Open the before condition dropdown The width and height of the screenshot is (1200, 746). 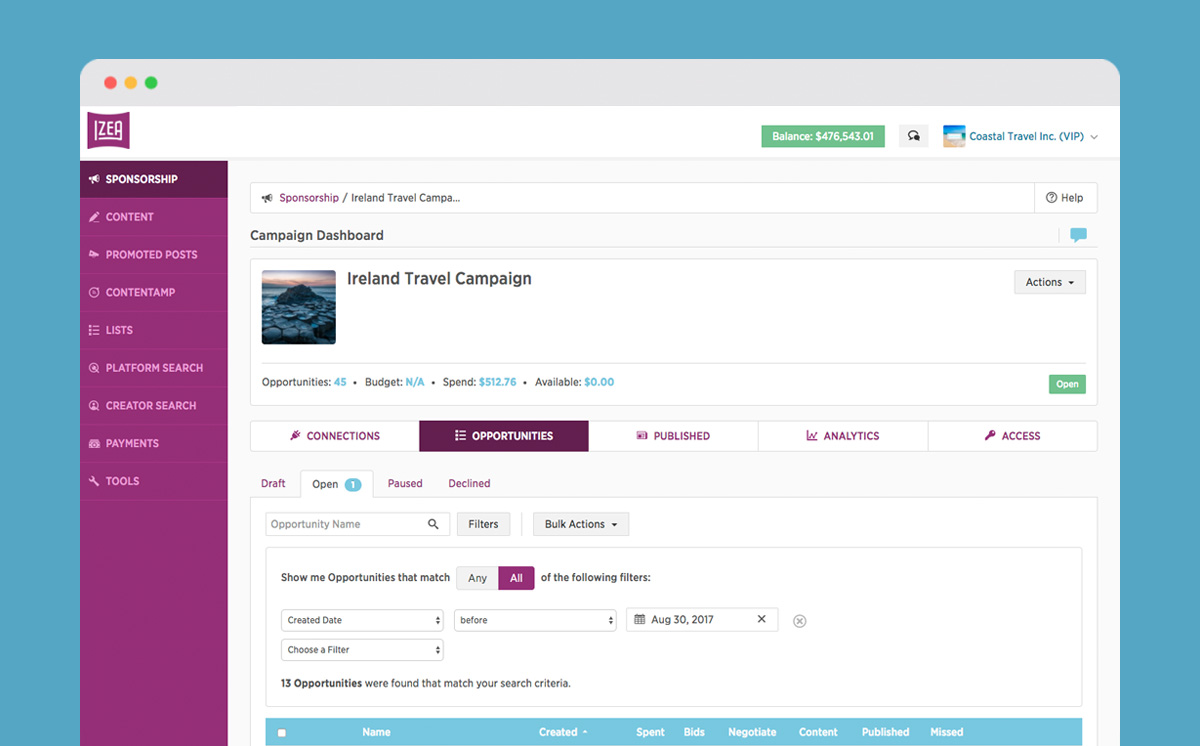pyautogui.click(x=535, y=620)
